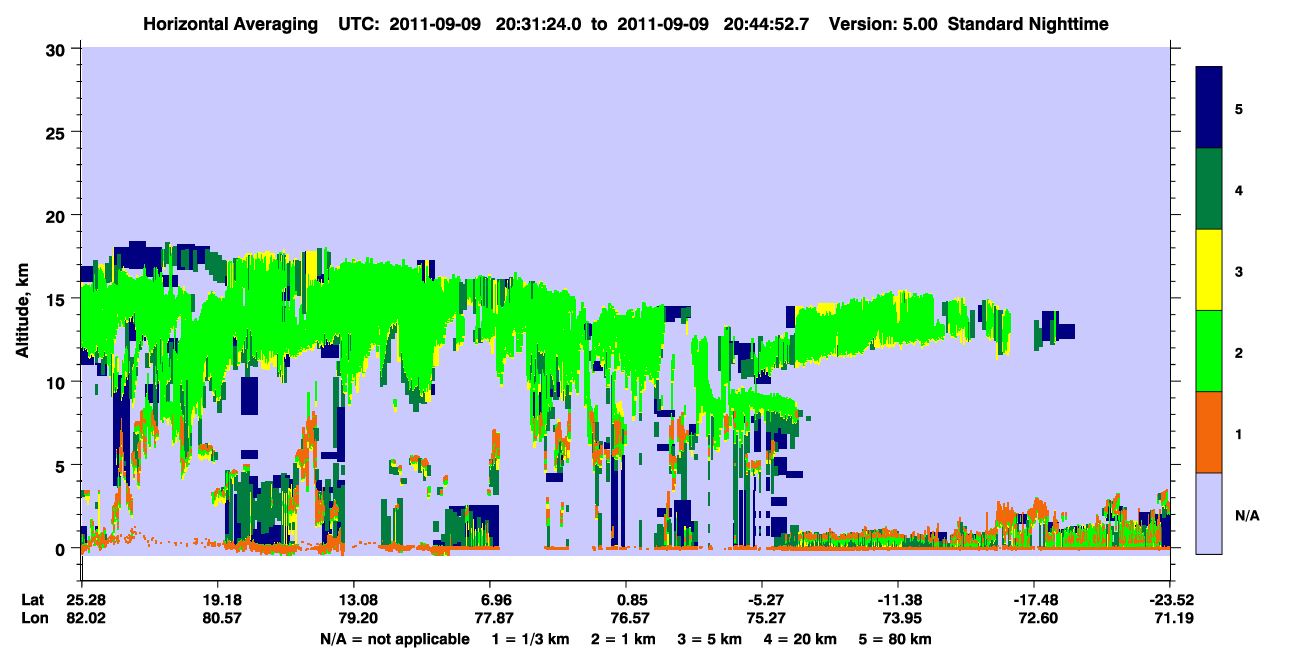1300x667 pixels.
Task: Click the longitude value 79.20
Action: click(x=354, y=619)
